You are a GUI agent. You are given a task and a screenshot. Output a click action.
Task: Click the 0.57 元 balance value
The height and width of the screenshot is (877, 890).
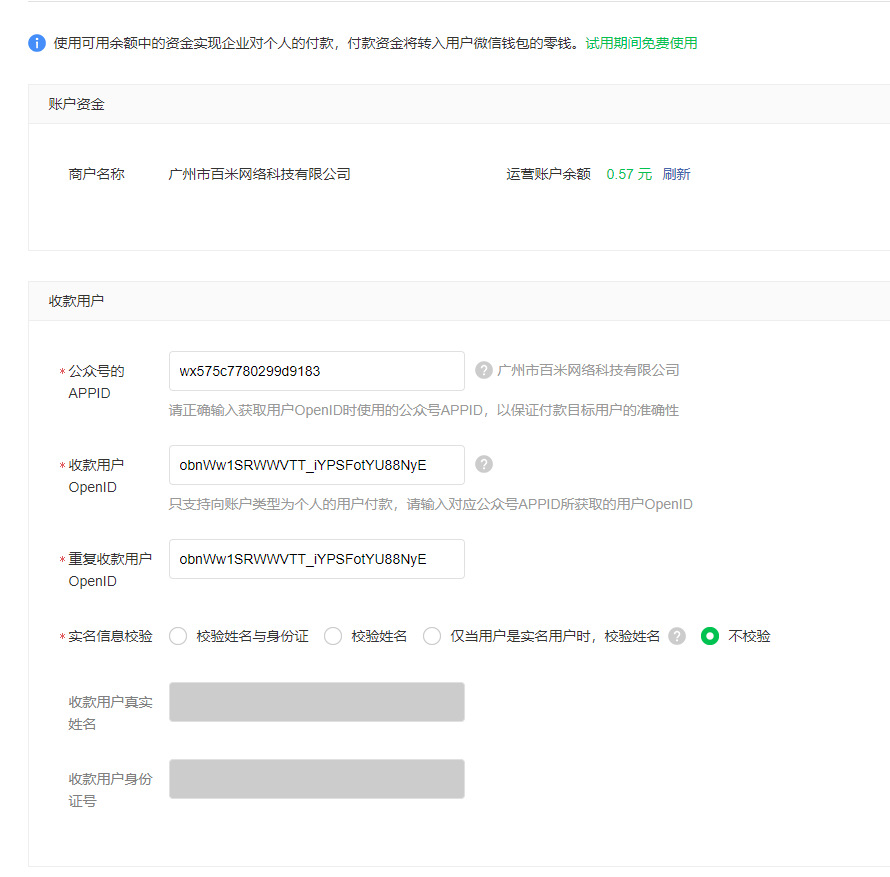pos(629,174)
